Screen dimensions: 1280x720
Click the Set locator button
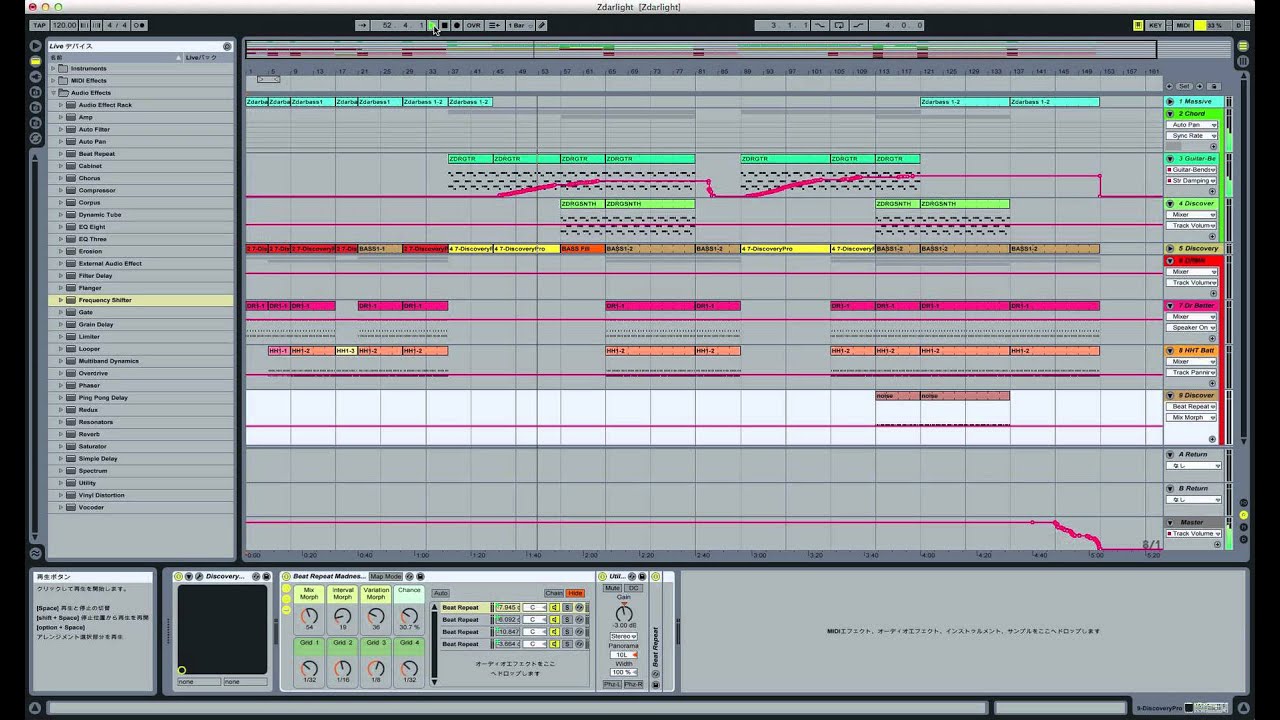coord(1185,87)
